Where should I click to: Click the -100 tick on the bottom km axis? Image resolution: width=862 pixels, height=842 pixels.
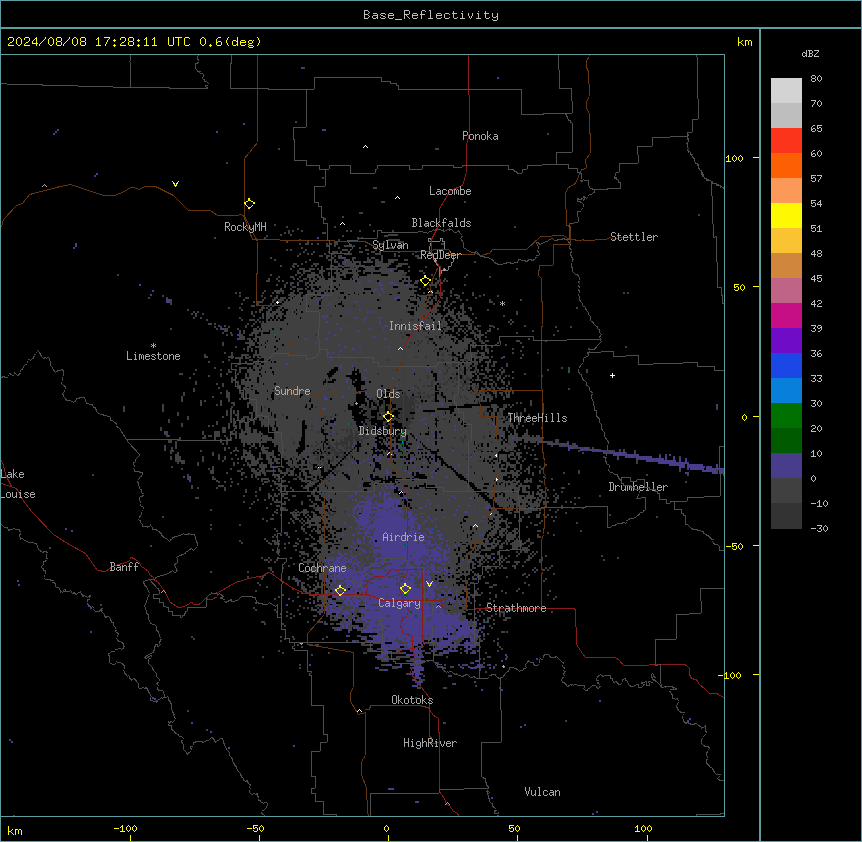click(125, 828)
